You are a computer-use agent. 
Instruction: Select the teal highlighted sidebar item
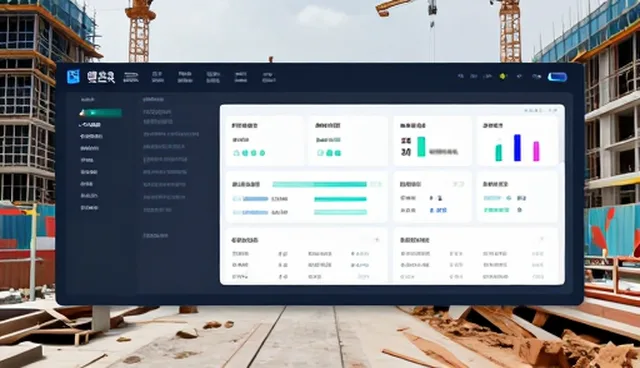tap(101, 113)
